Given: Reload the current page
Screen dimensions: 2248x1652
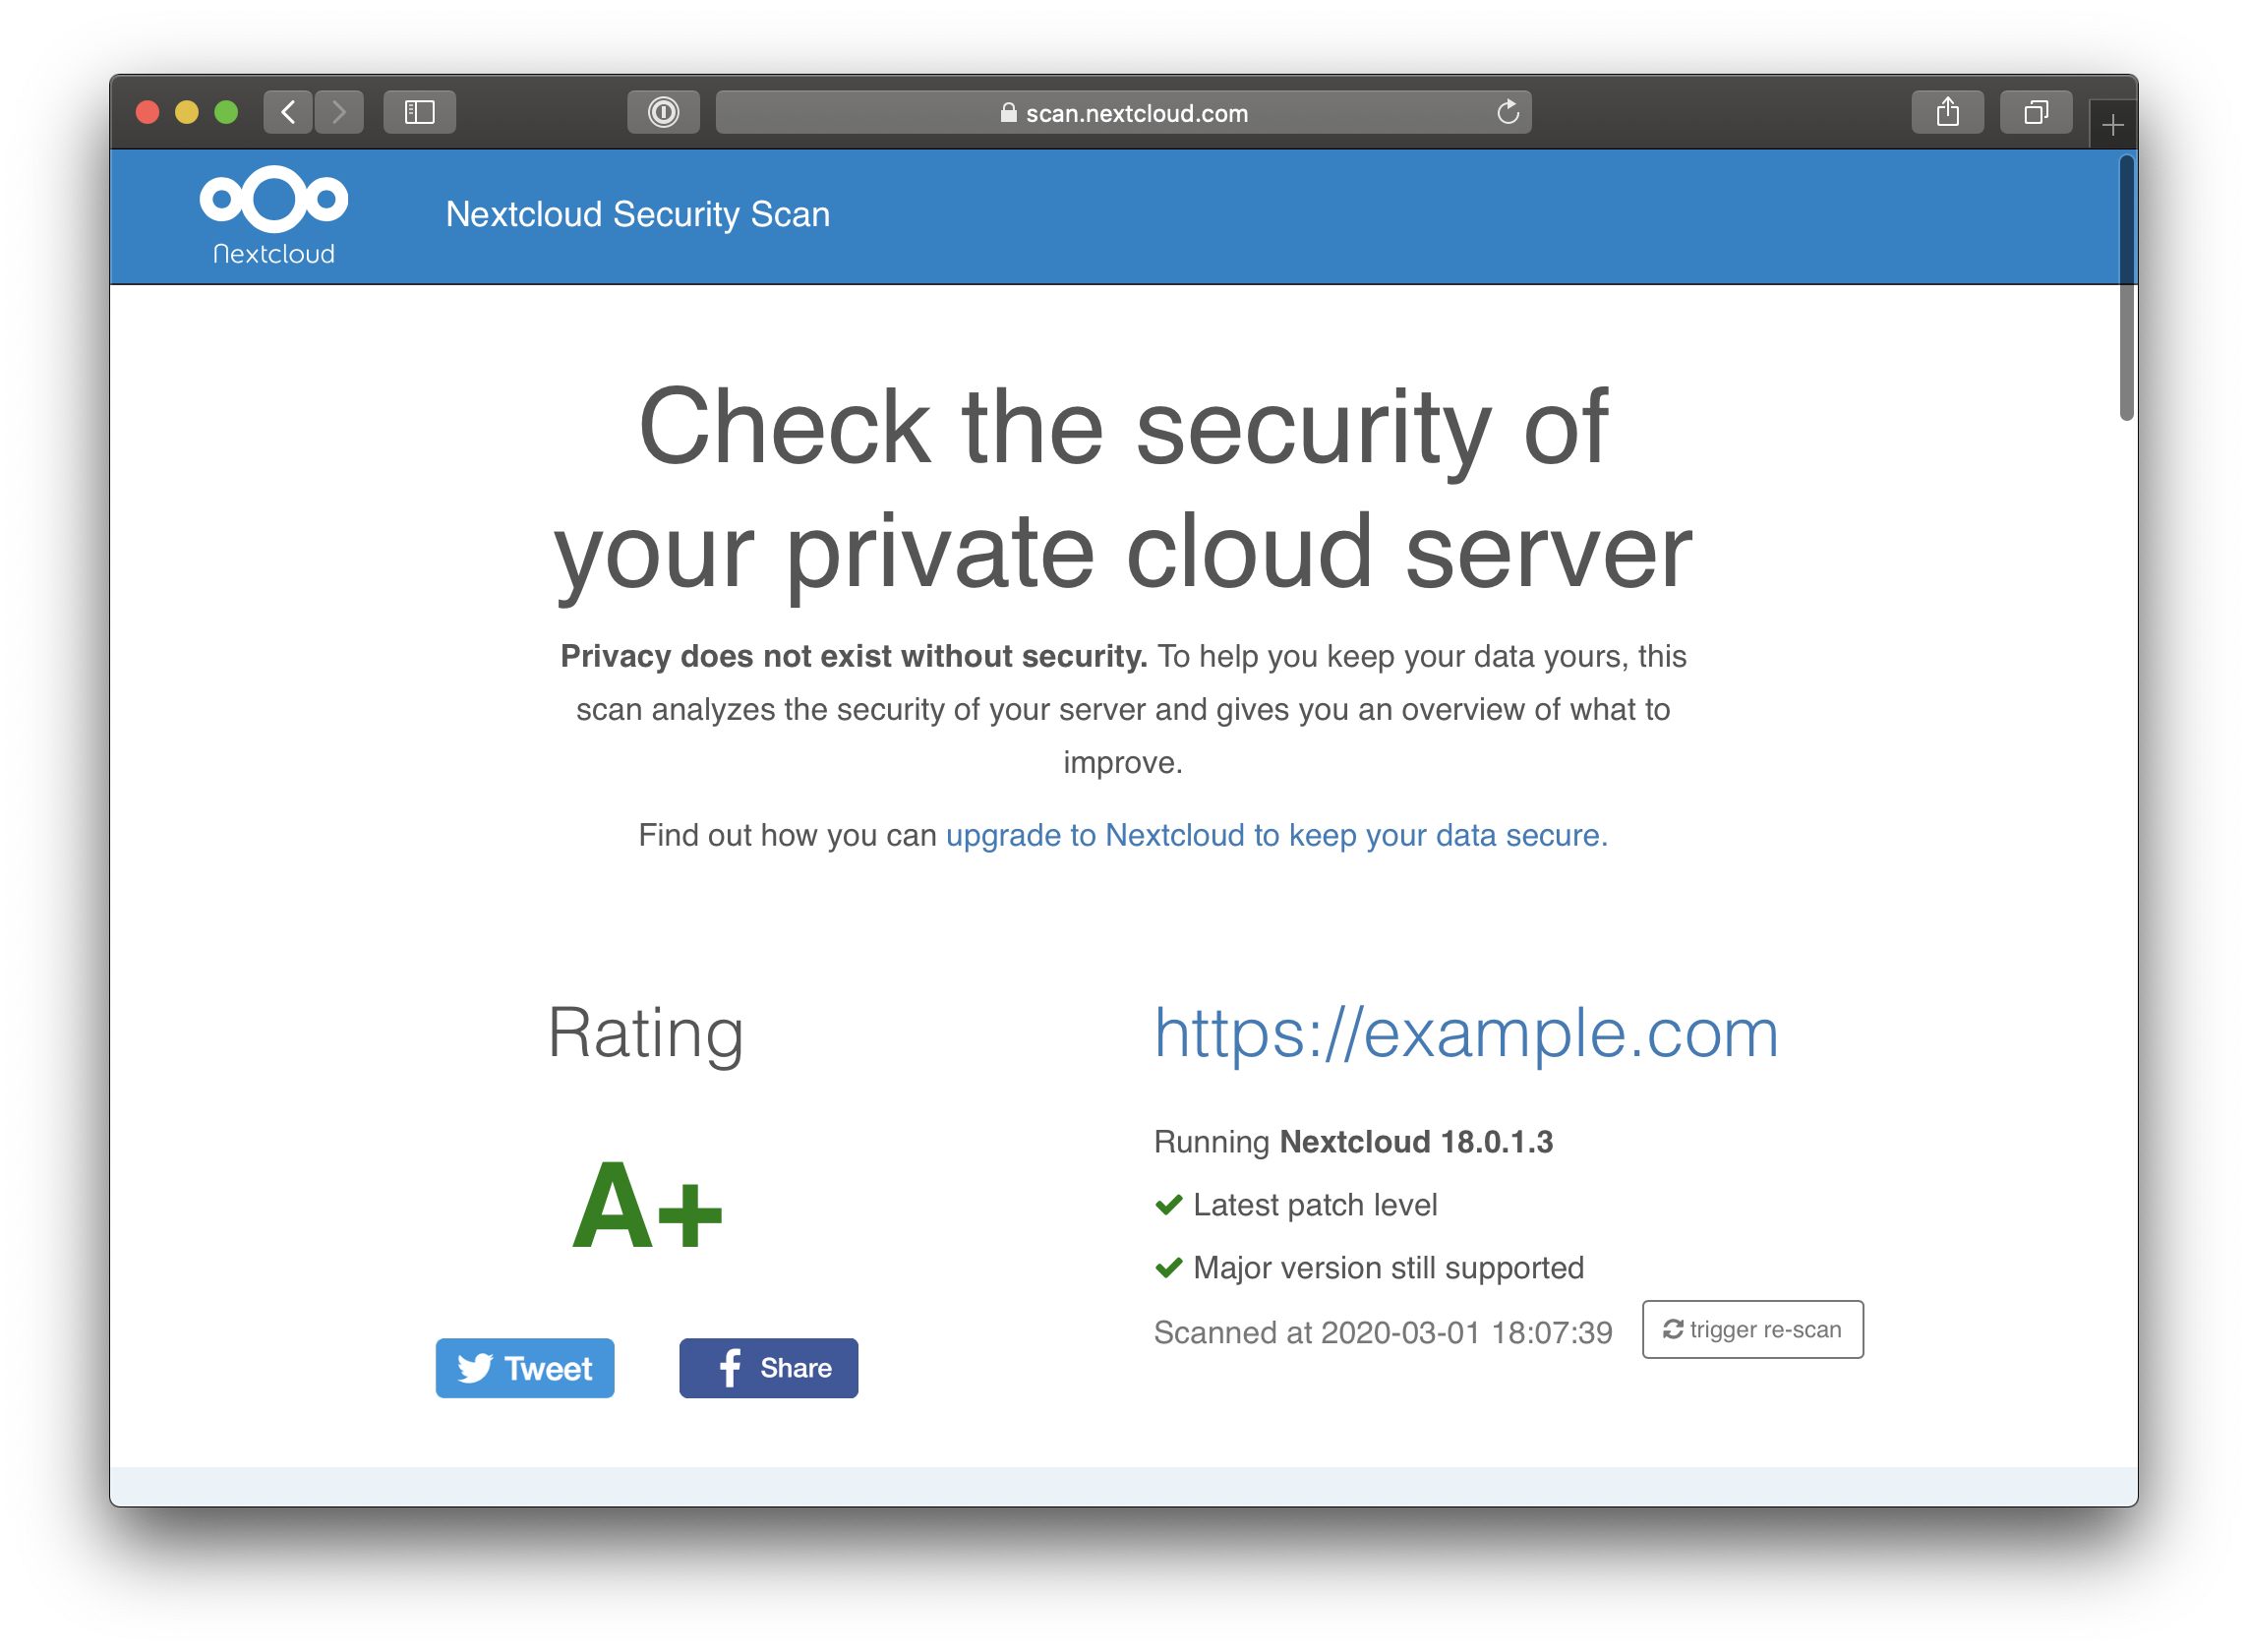Looking at the screenshot, I should click(1508, 112).
